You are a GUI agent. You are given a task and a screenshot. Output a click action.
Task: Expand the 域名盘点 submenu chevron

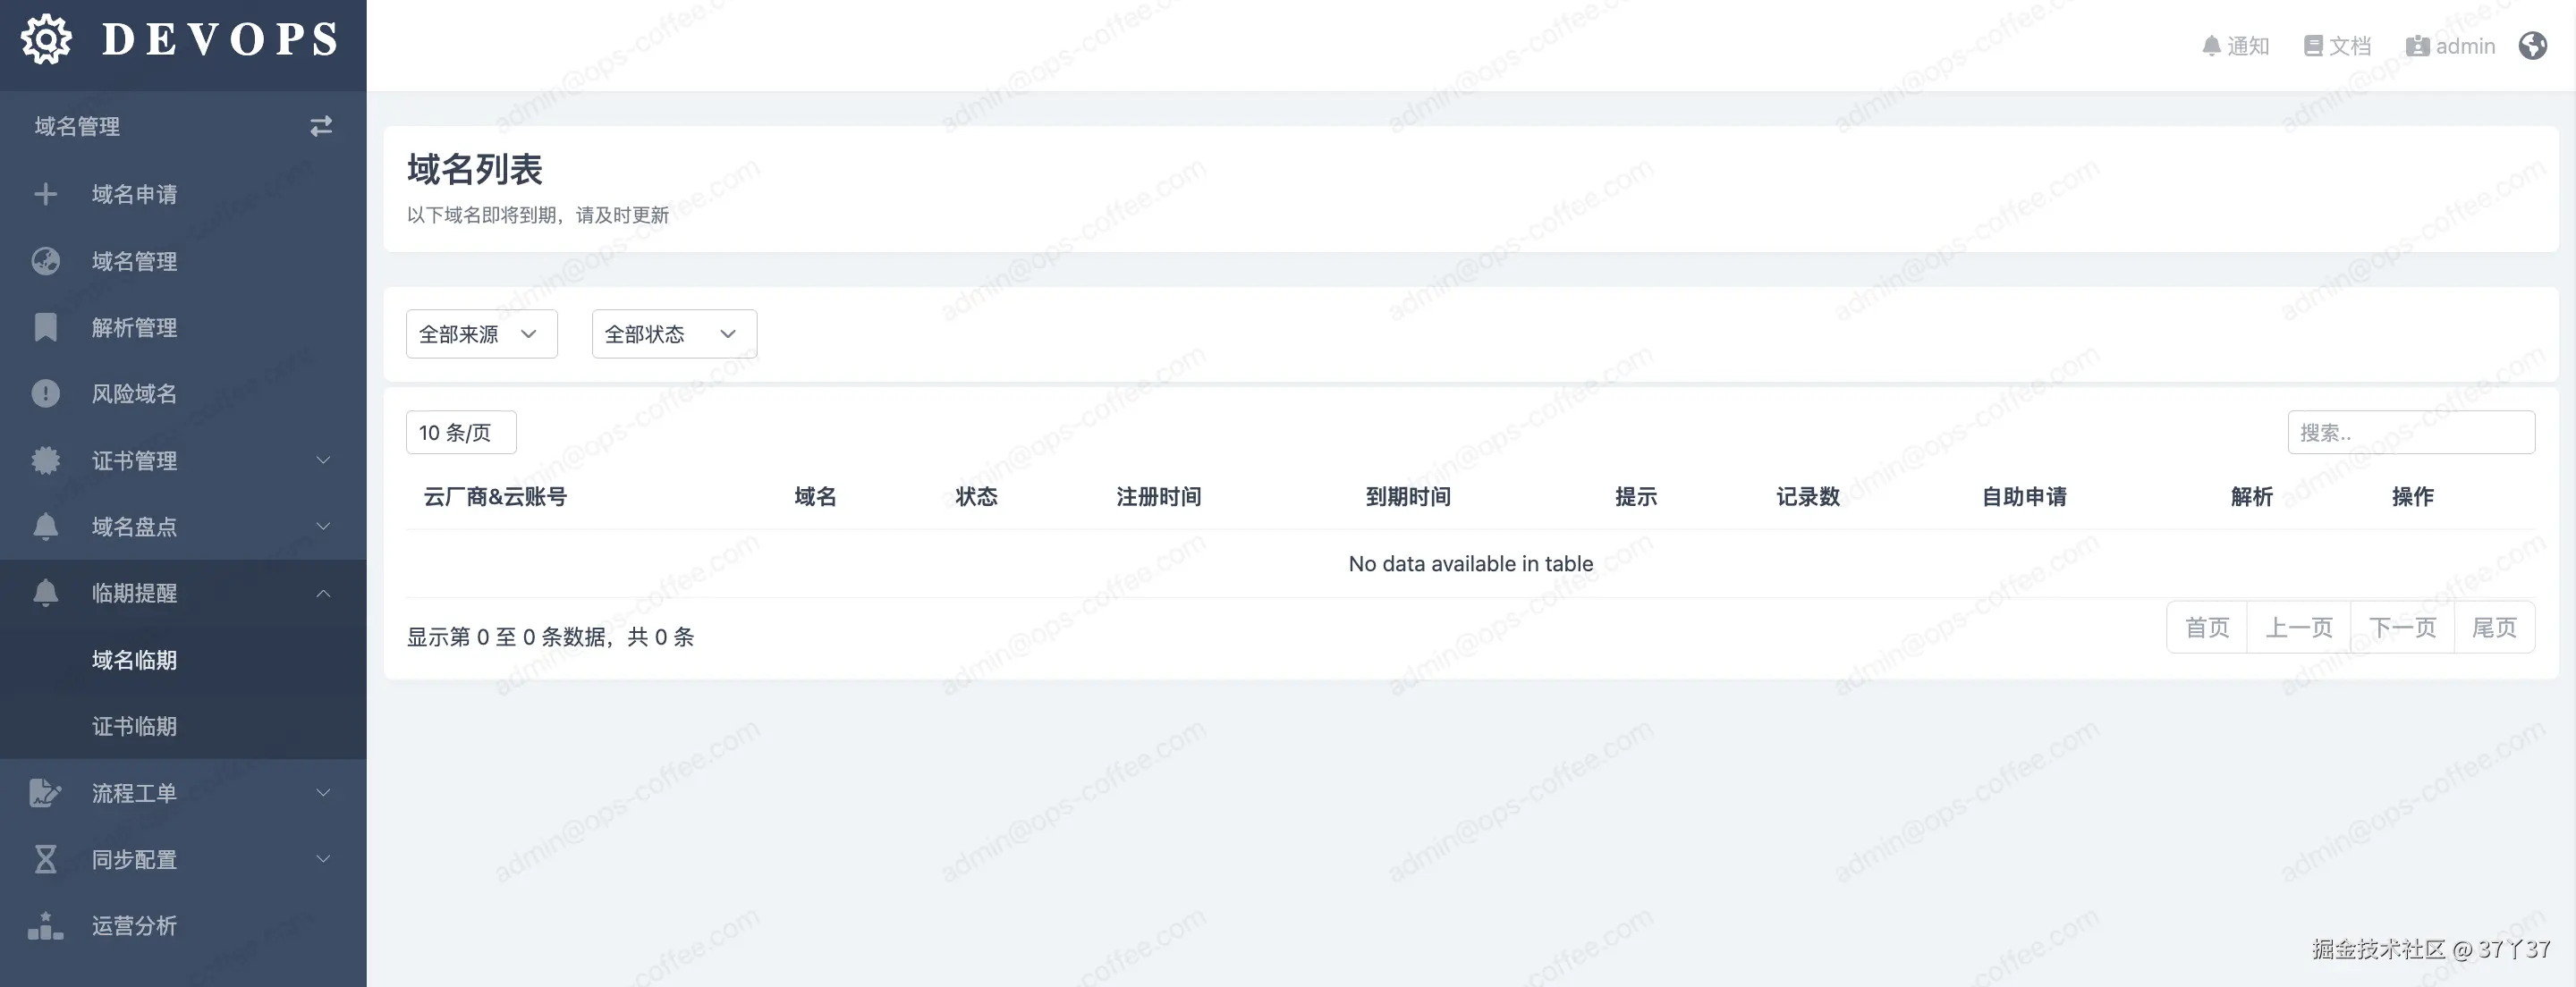[x=323, y=526]
